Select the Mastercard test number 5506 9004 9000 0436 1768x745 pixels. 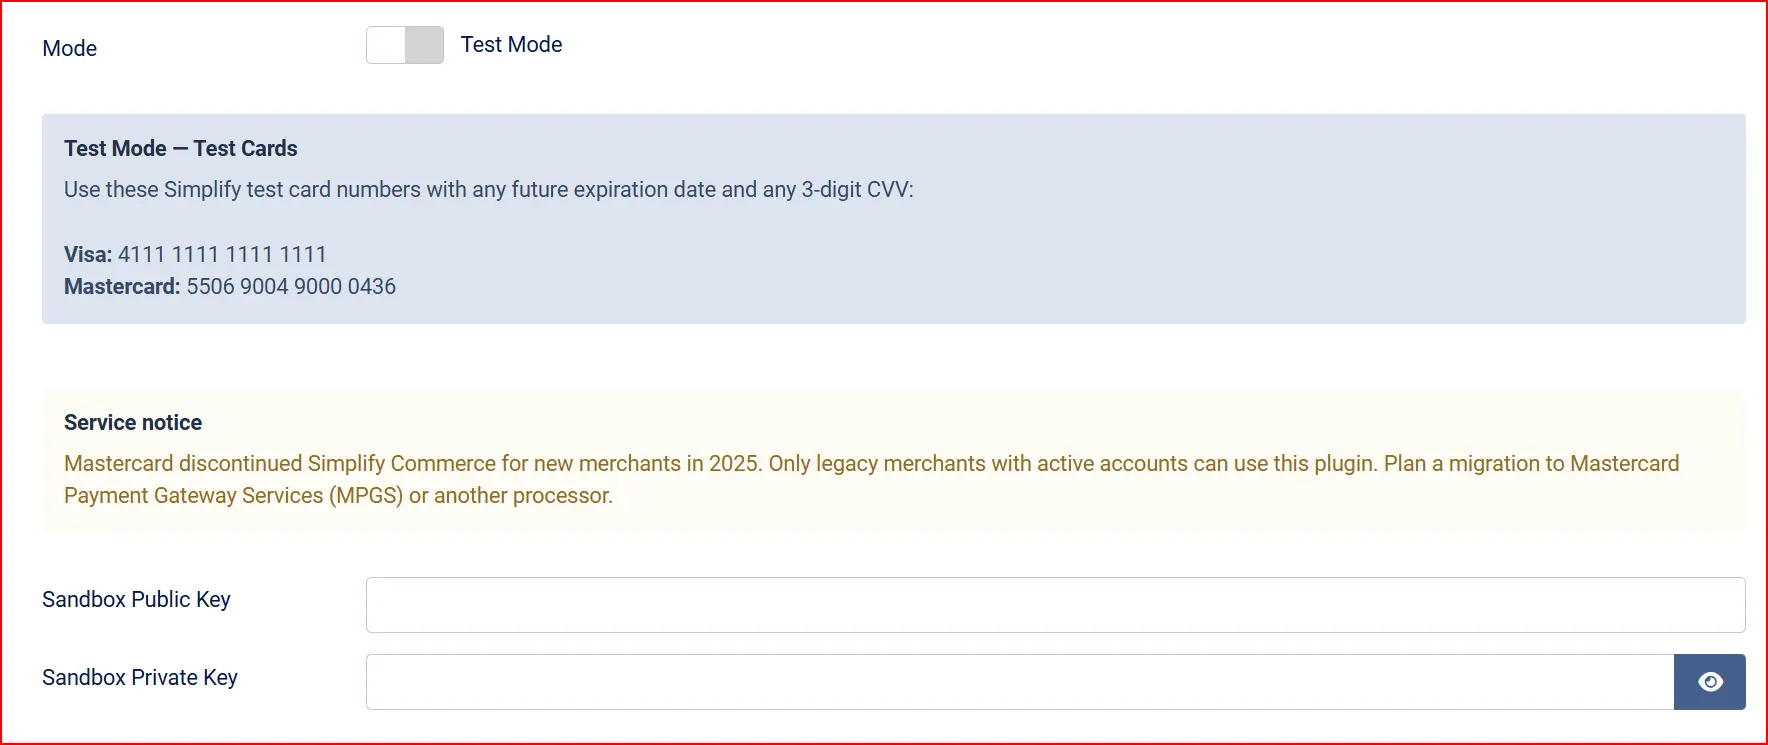tap(291, 286)
